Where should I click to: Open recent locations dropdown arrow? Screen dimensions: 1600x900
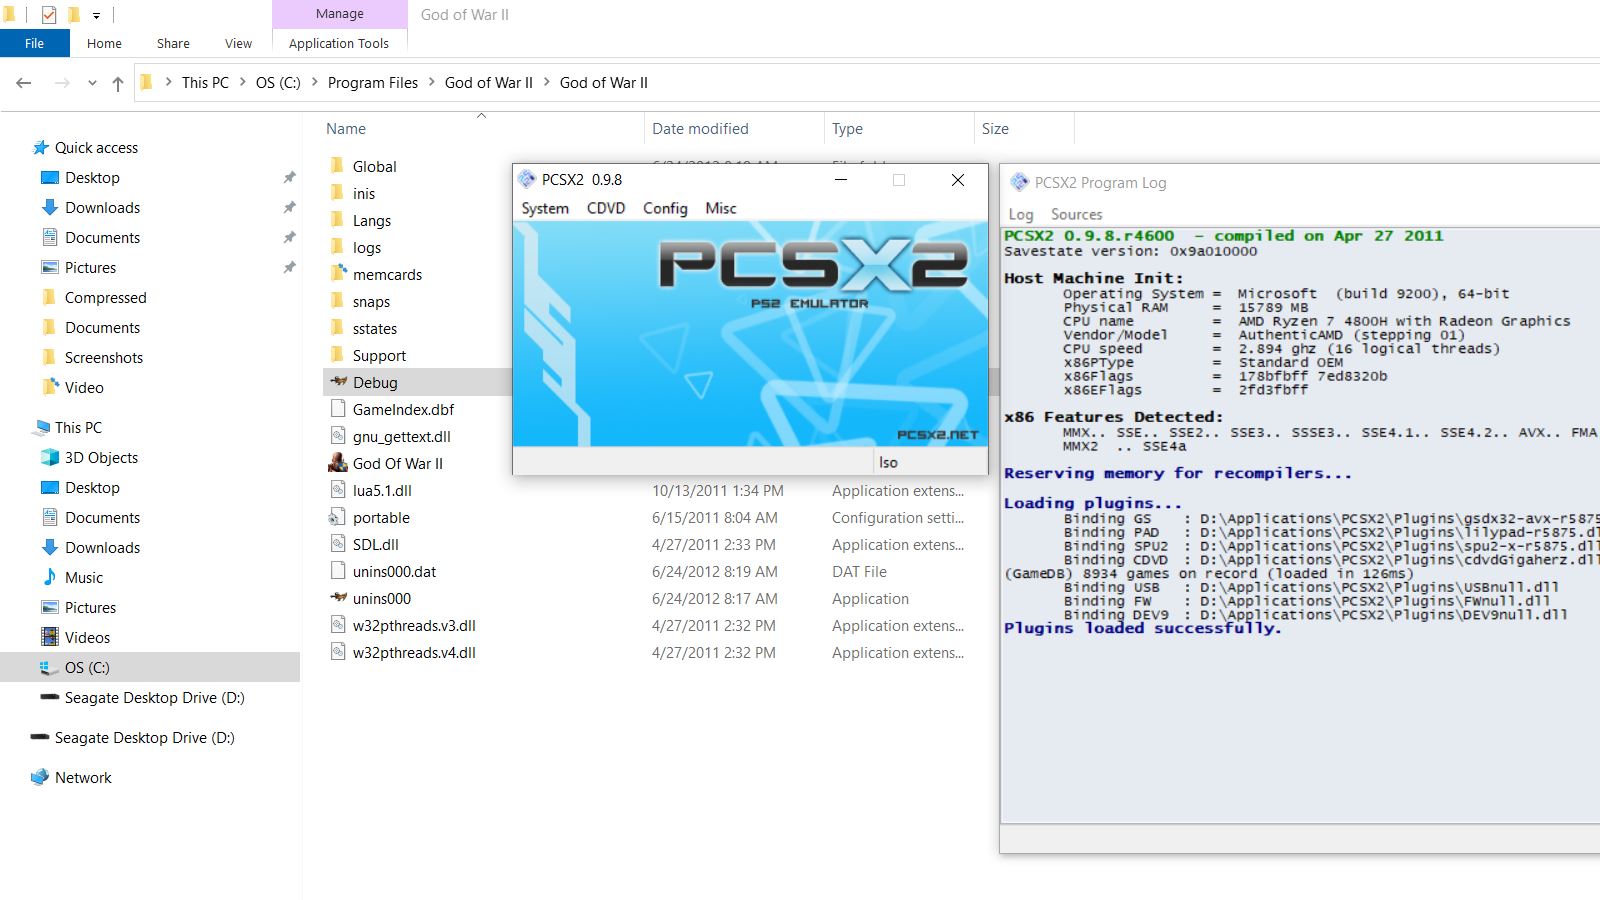pyautogui.click(x=92, y=83)
